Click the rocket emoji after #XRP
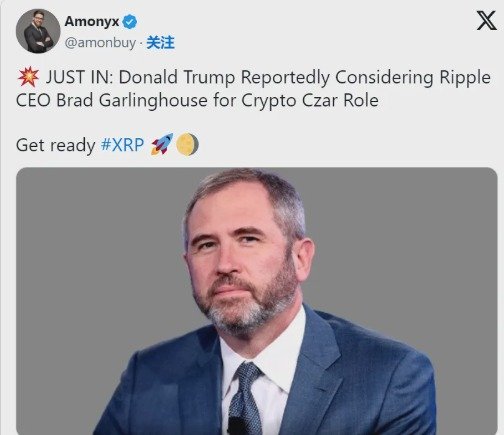504x435 pixels. click(162, 144)
